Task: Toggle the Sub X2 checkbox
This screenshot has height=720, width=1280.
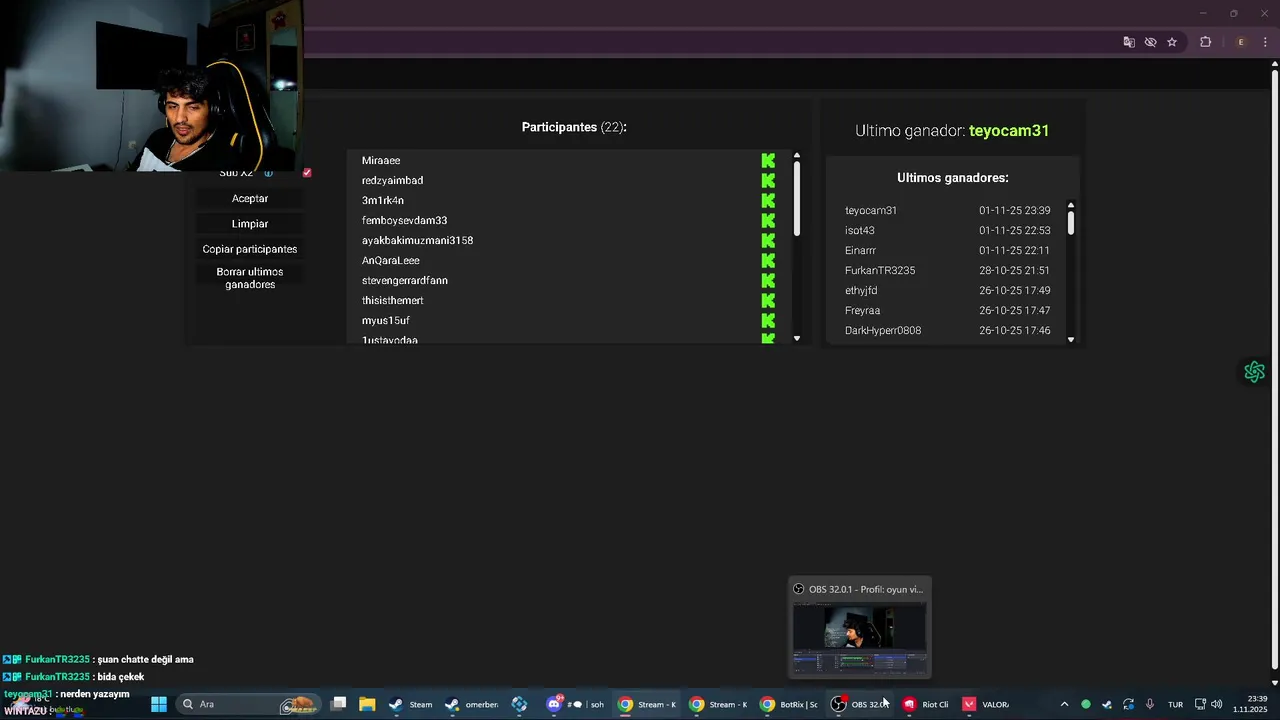Action: click(307, 172)
